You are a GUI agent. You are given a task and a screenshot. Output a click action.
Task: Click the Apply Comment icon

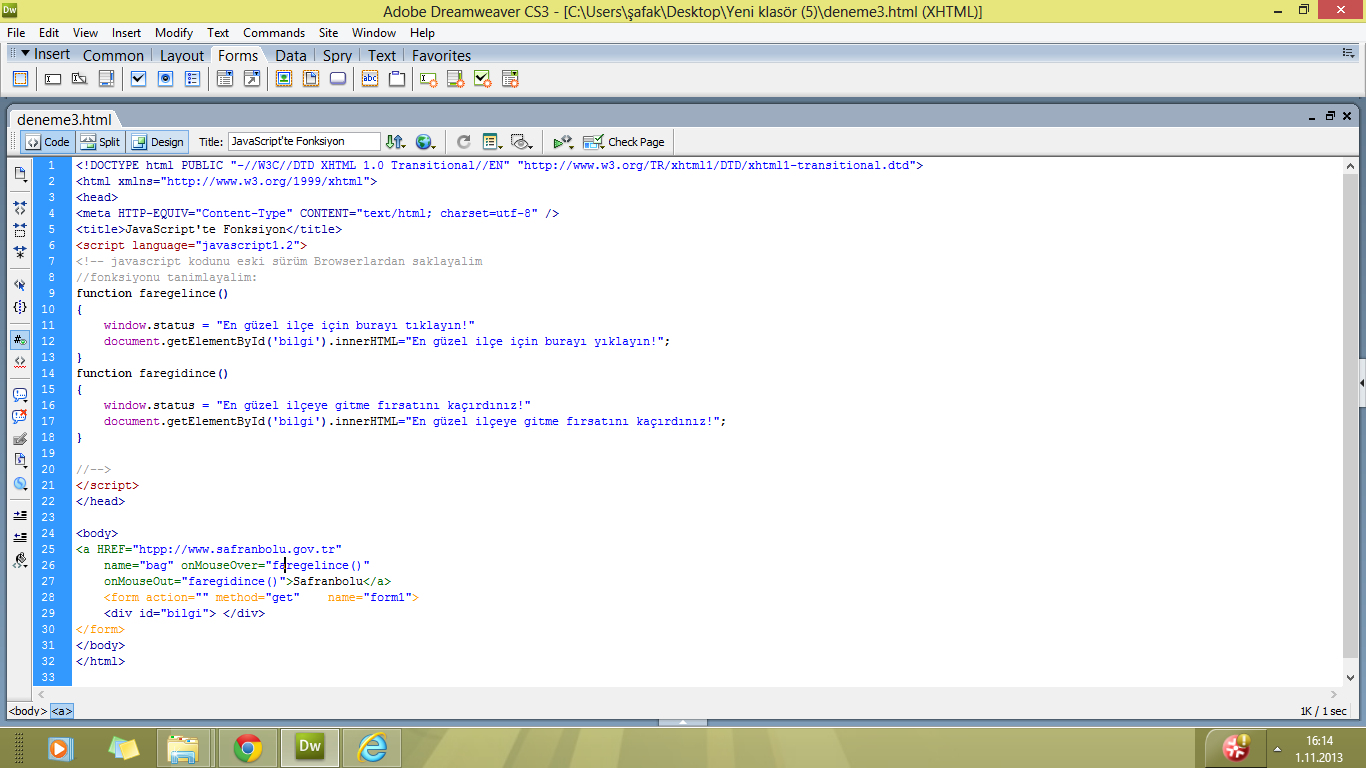point(20,395)
